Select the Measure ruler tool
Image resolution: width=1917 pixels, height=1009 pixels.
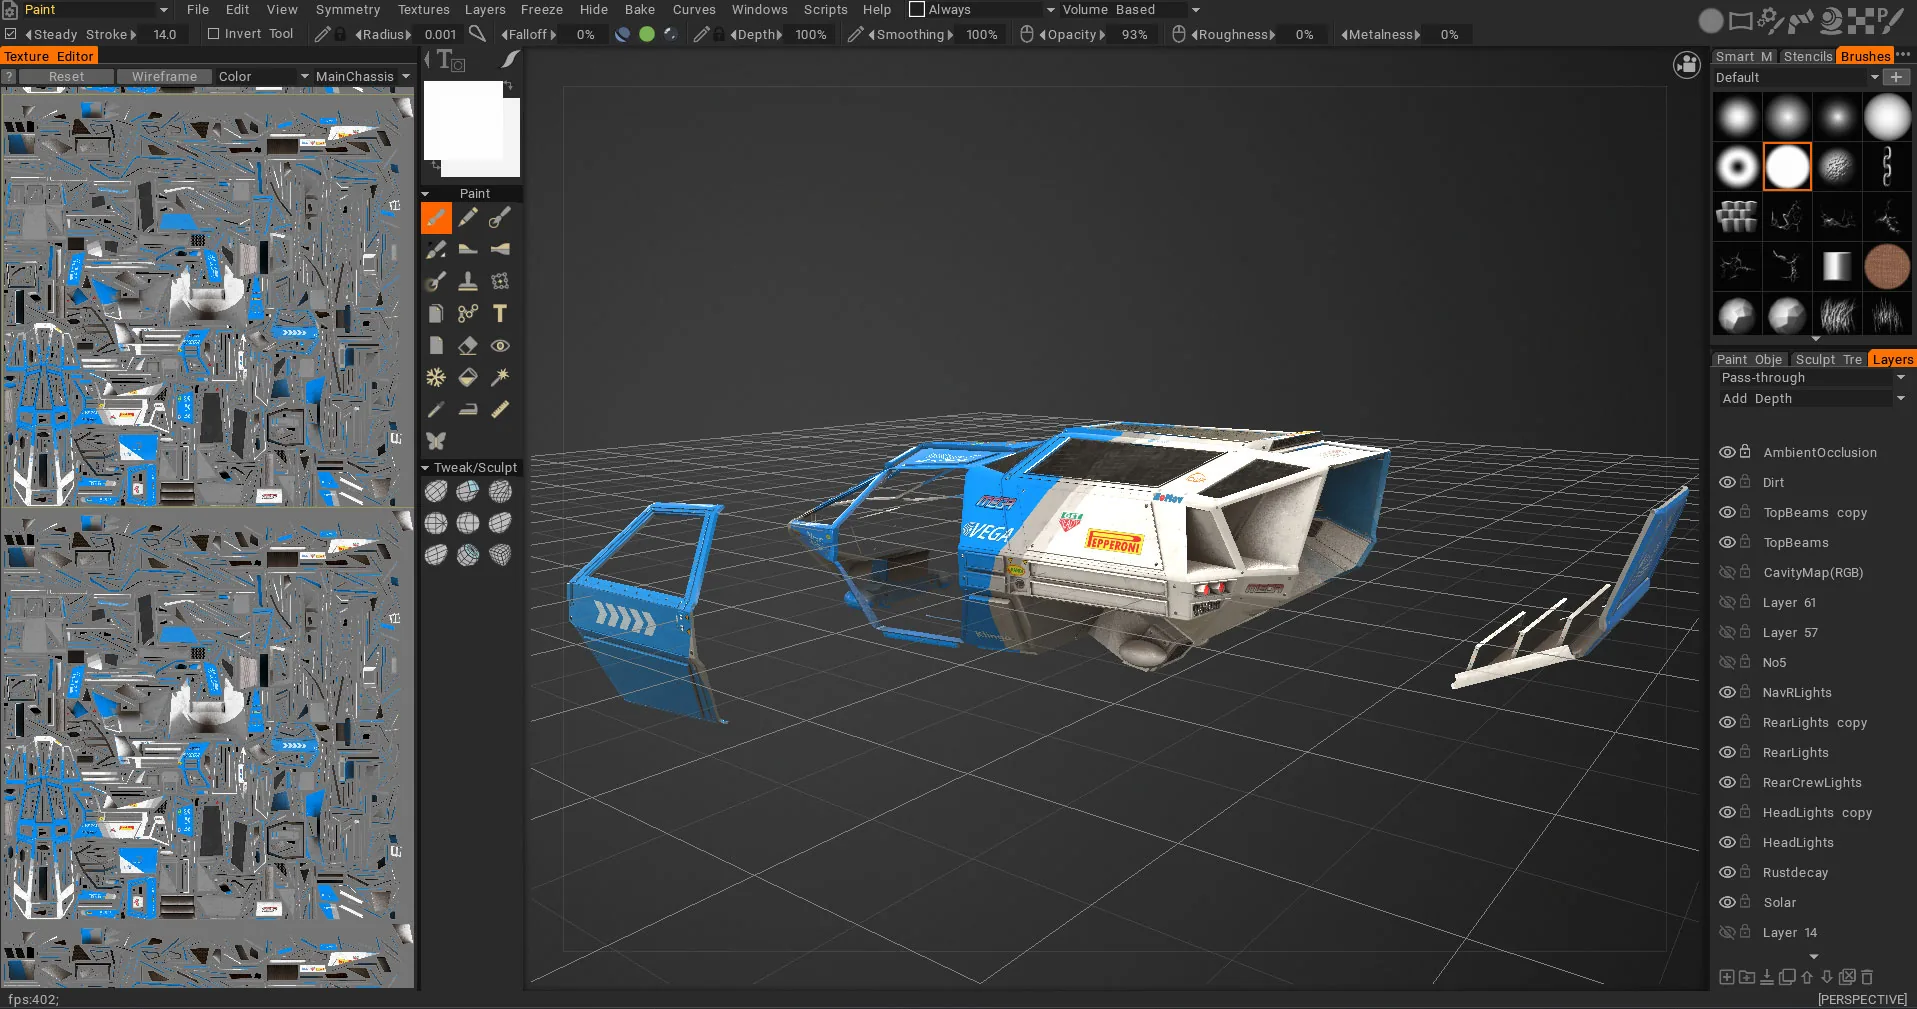point(500,409)
